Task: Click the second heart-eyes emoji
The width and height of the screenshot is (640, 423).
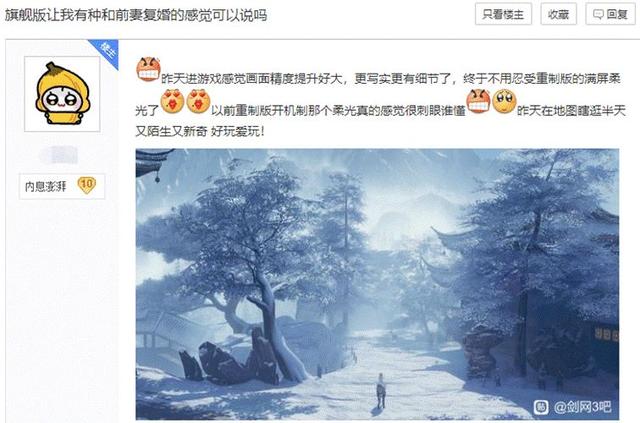Action: [198, 102]
